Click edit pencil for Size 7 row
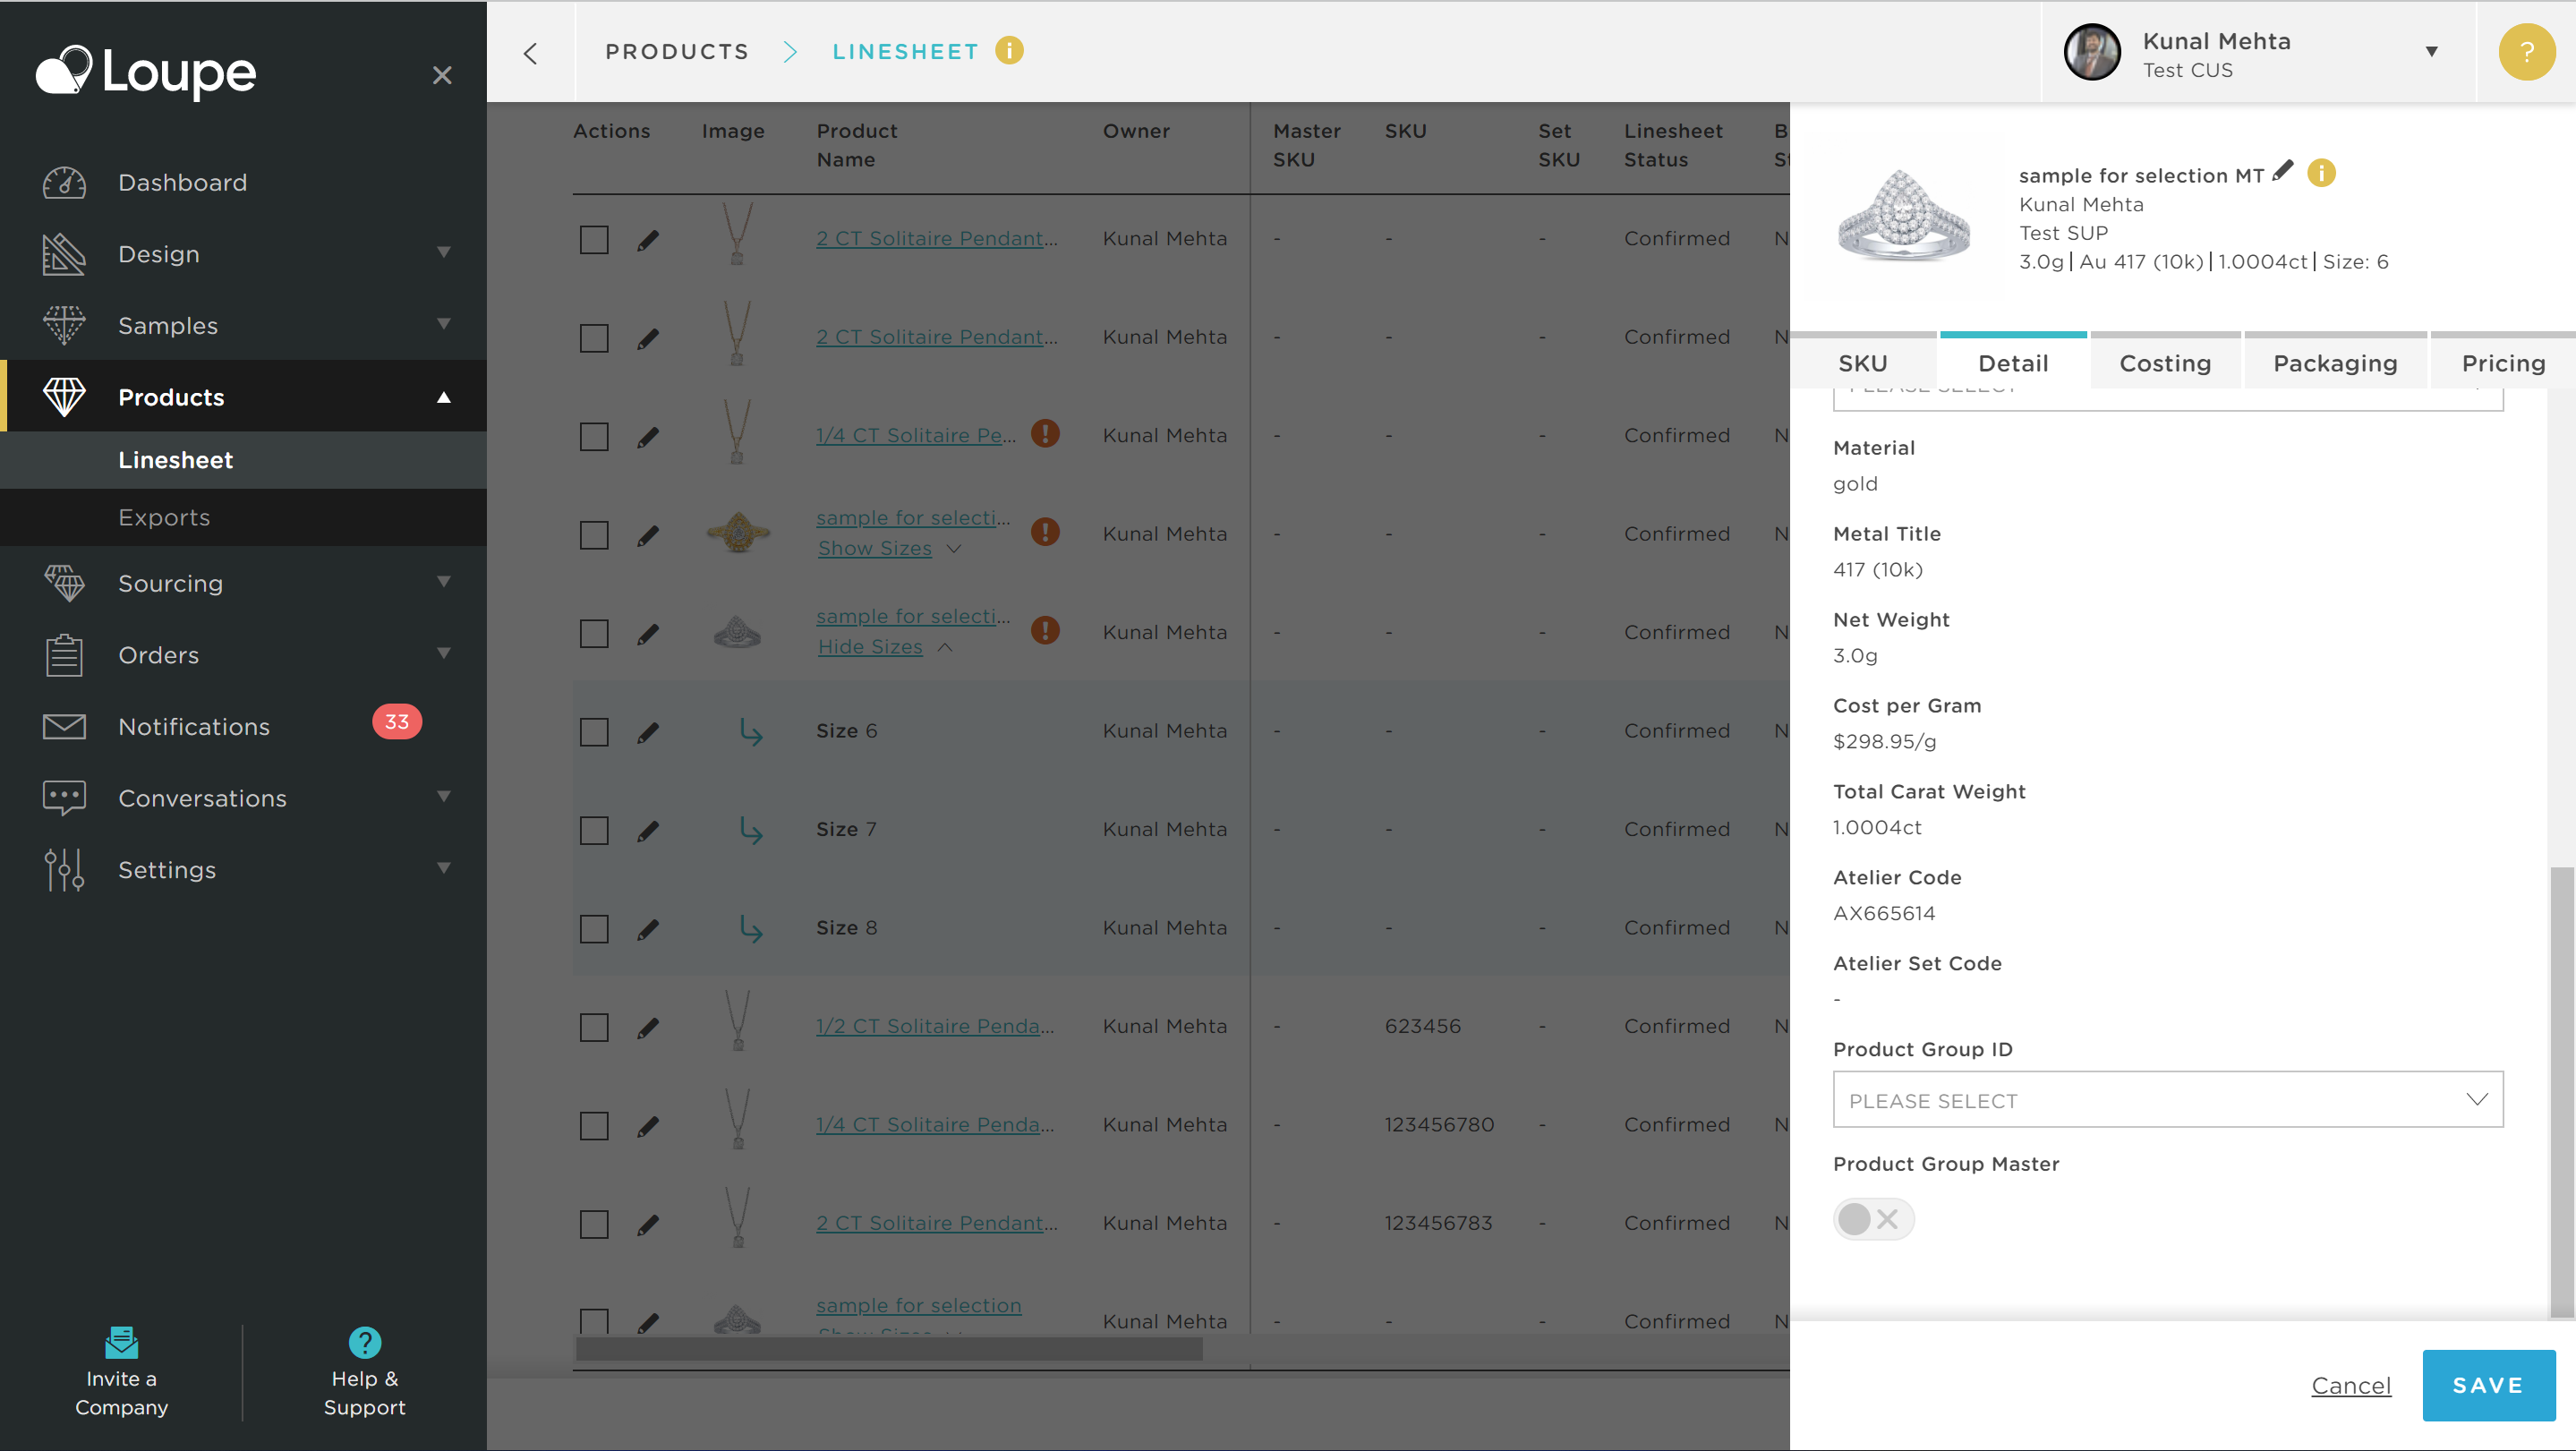The width and height of the screenshot is (2576, 1451). pyautogui.click(x=648, y=831)
